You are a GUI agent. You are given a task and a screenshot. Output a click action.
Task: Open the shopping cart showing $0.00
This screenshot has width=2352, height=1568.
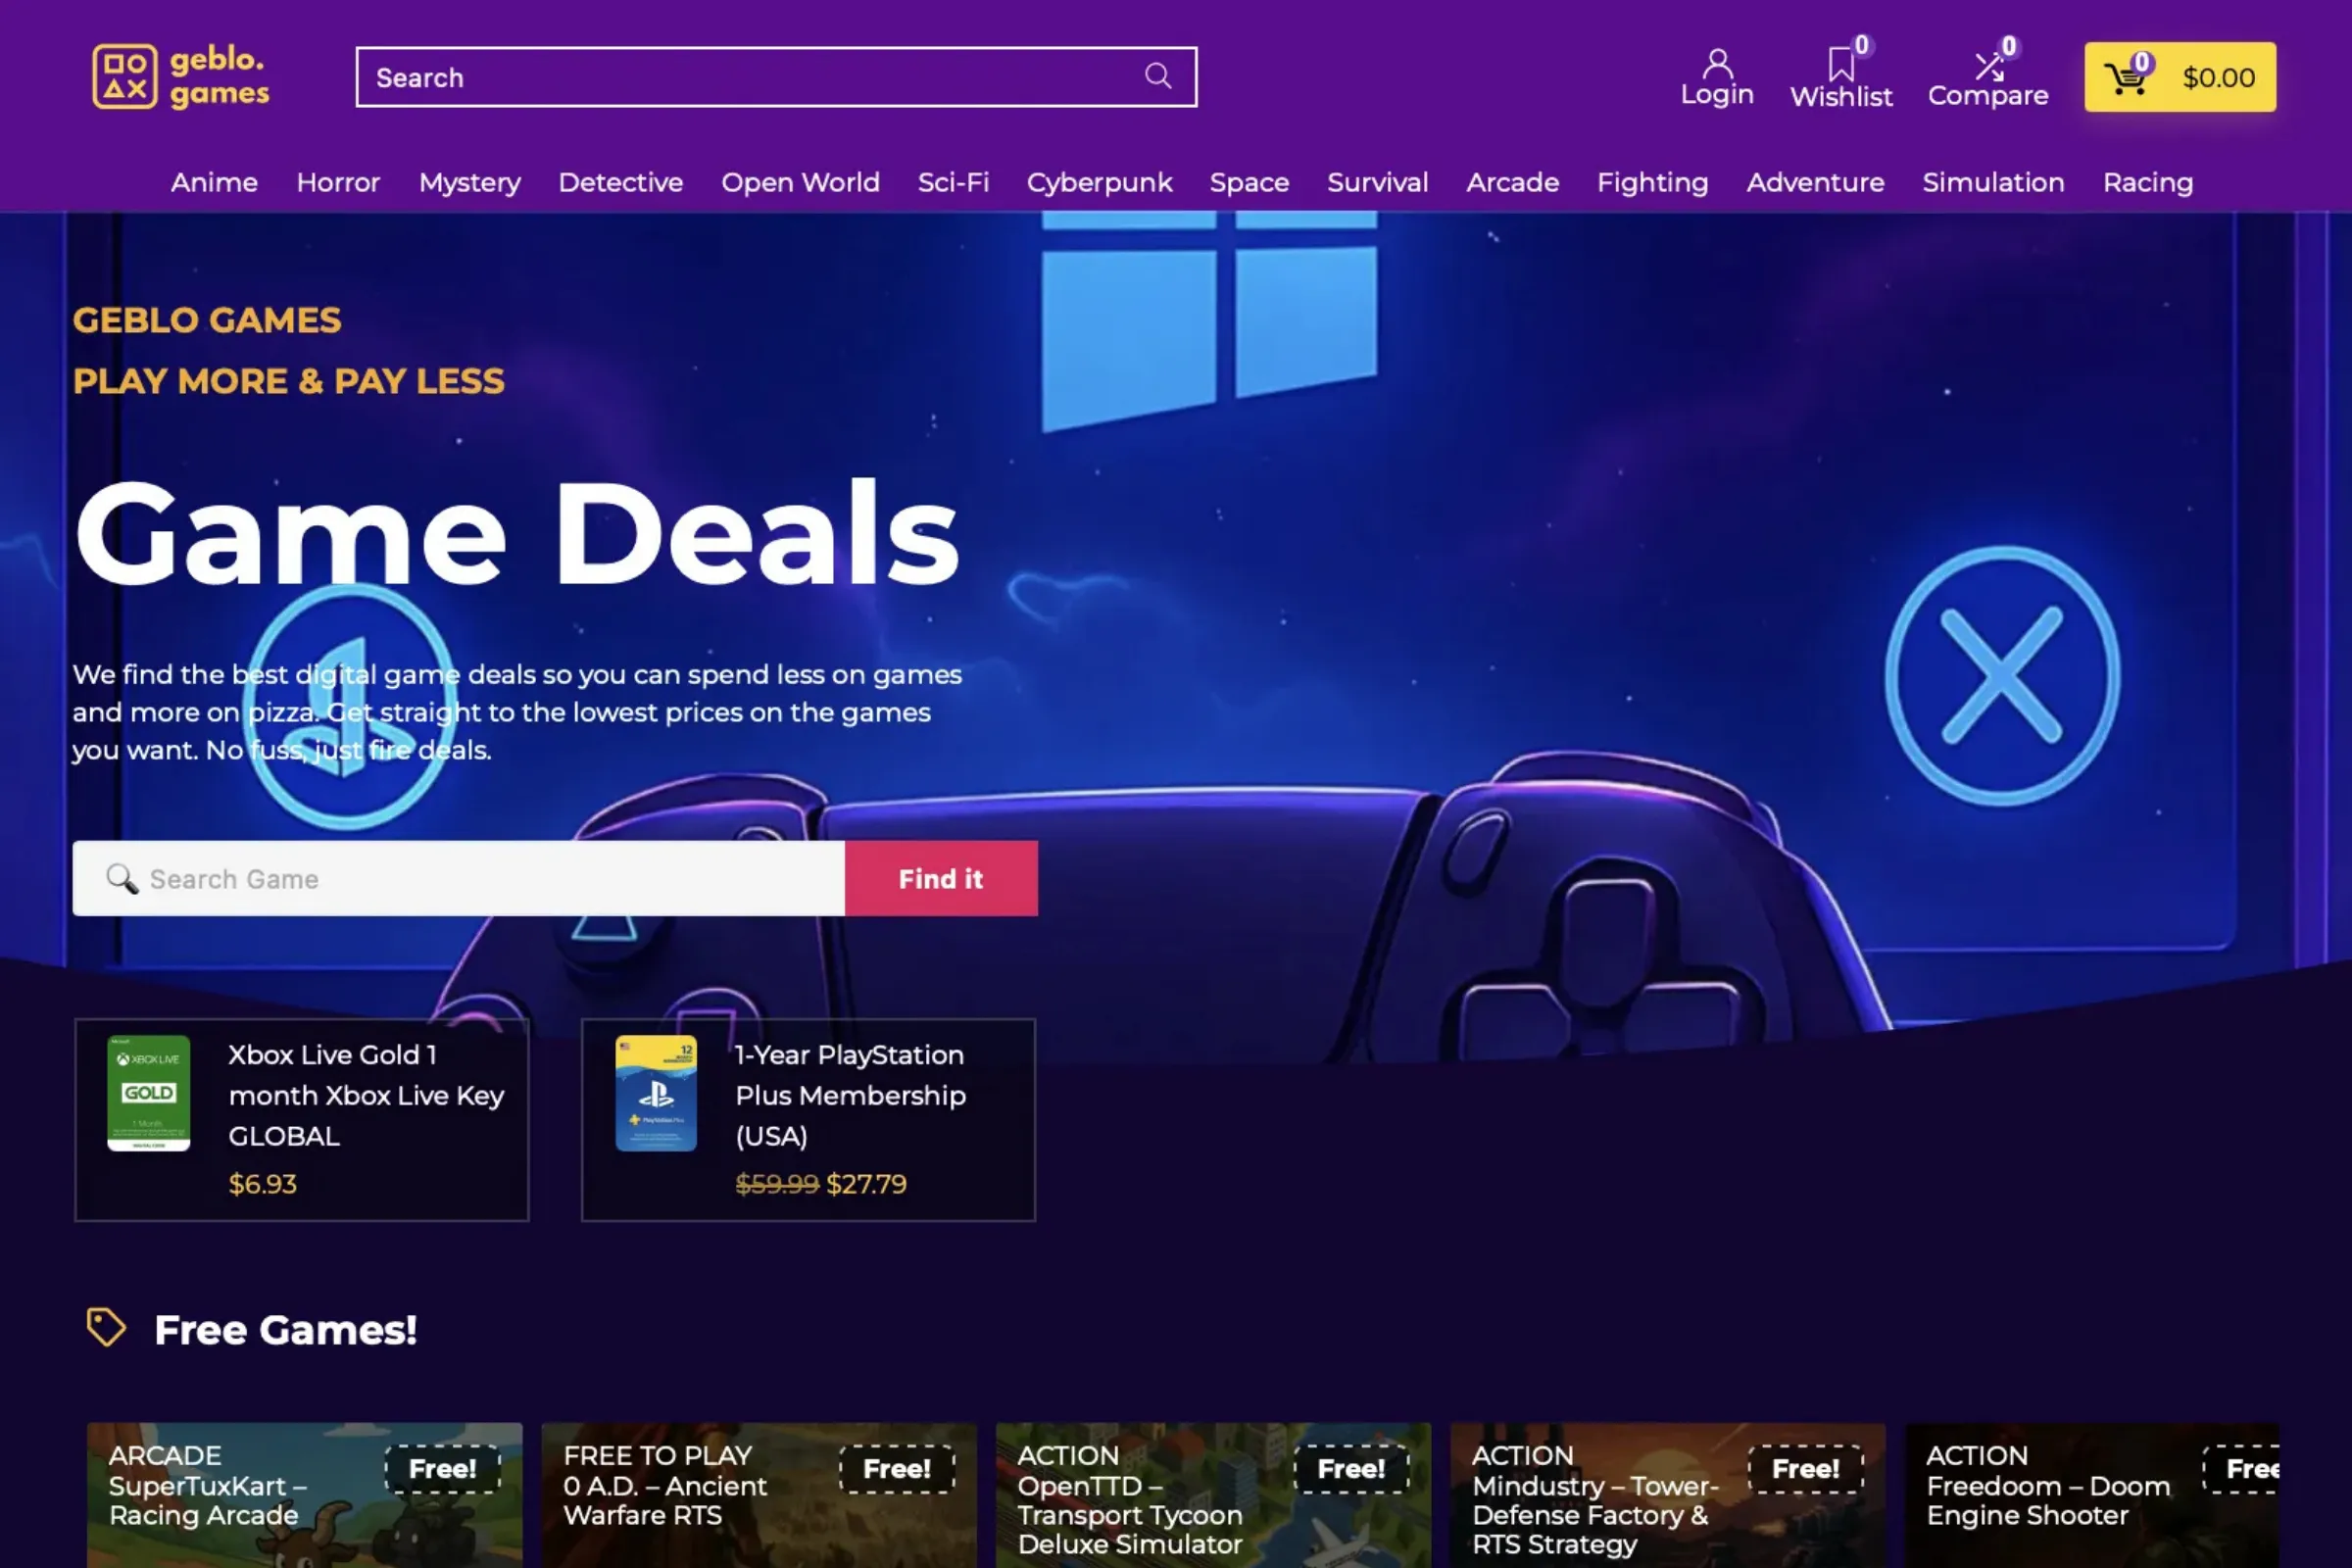(x=2180, y=77)
